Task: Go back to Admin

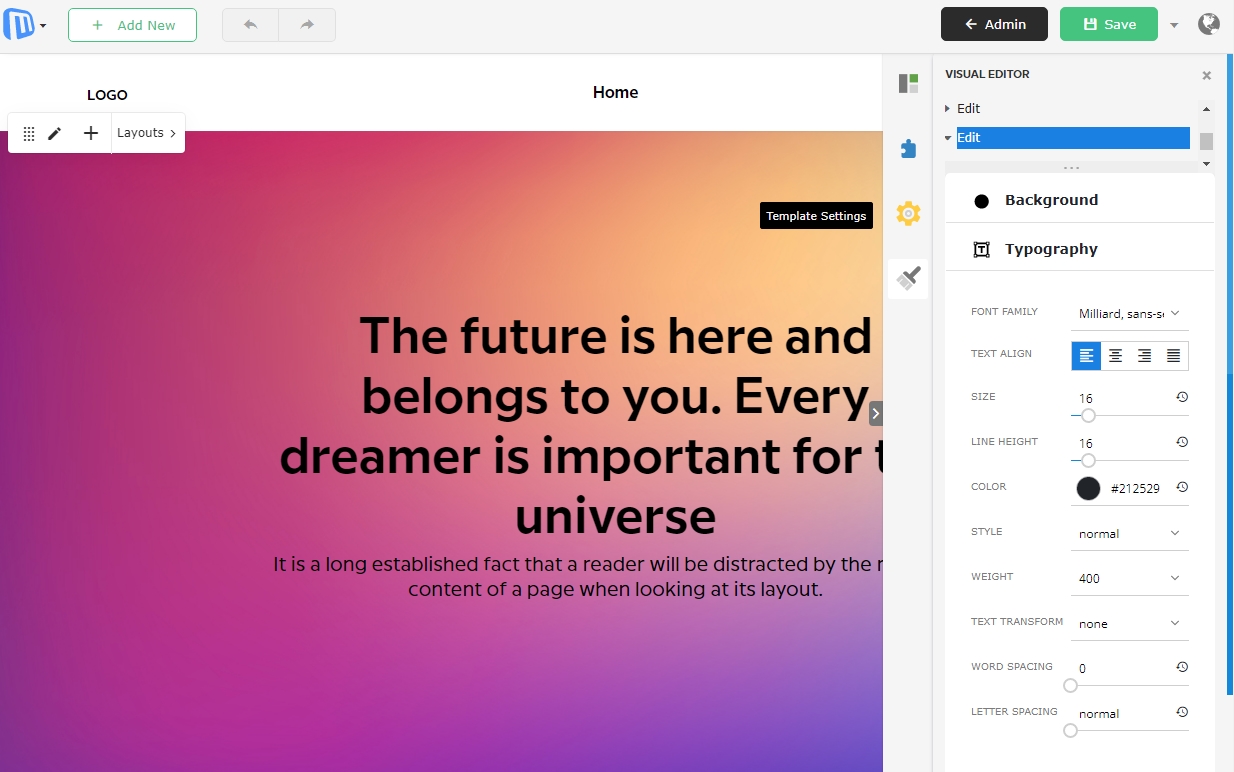Action: (x=994, y=24)
